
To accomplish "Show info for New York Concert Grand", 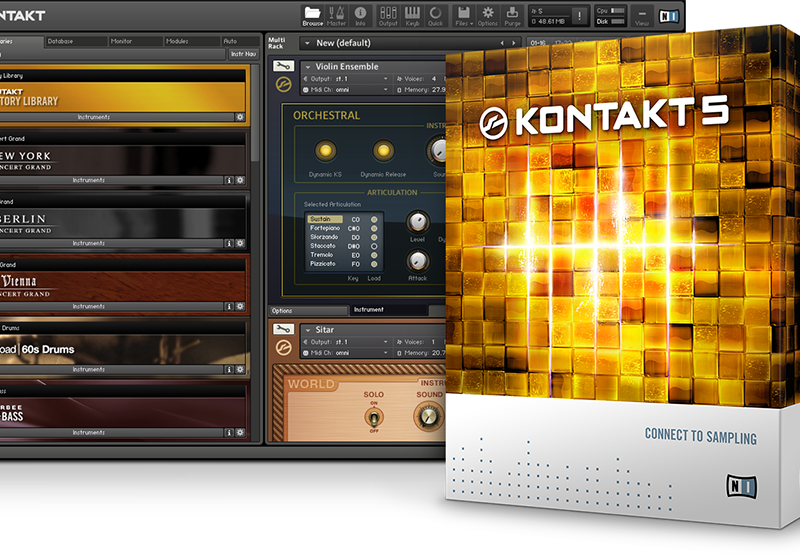I will click(229, 180).
